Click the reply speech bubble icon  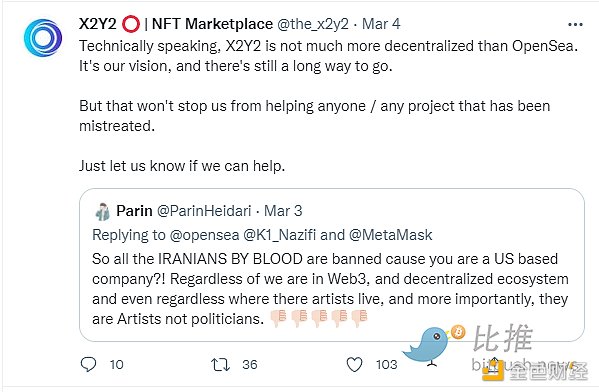click(x=88, y=364)
